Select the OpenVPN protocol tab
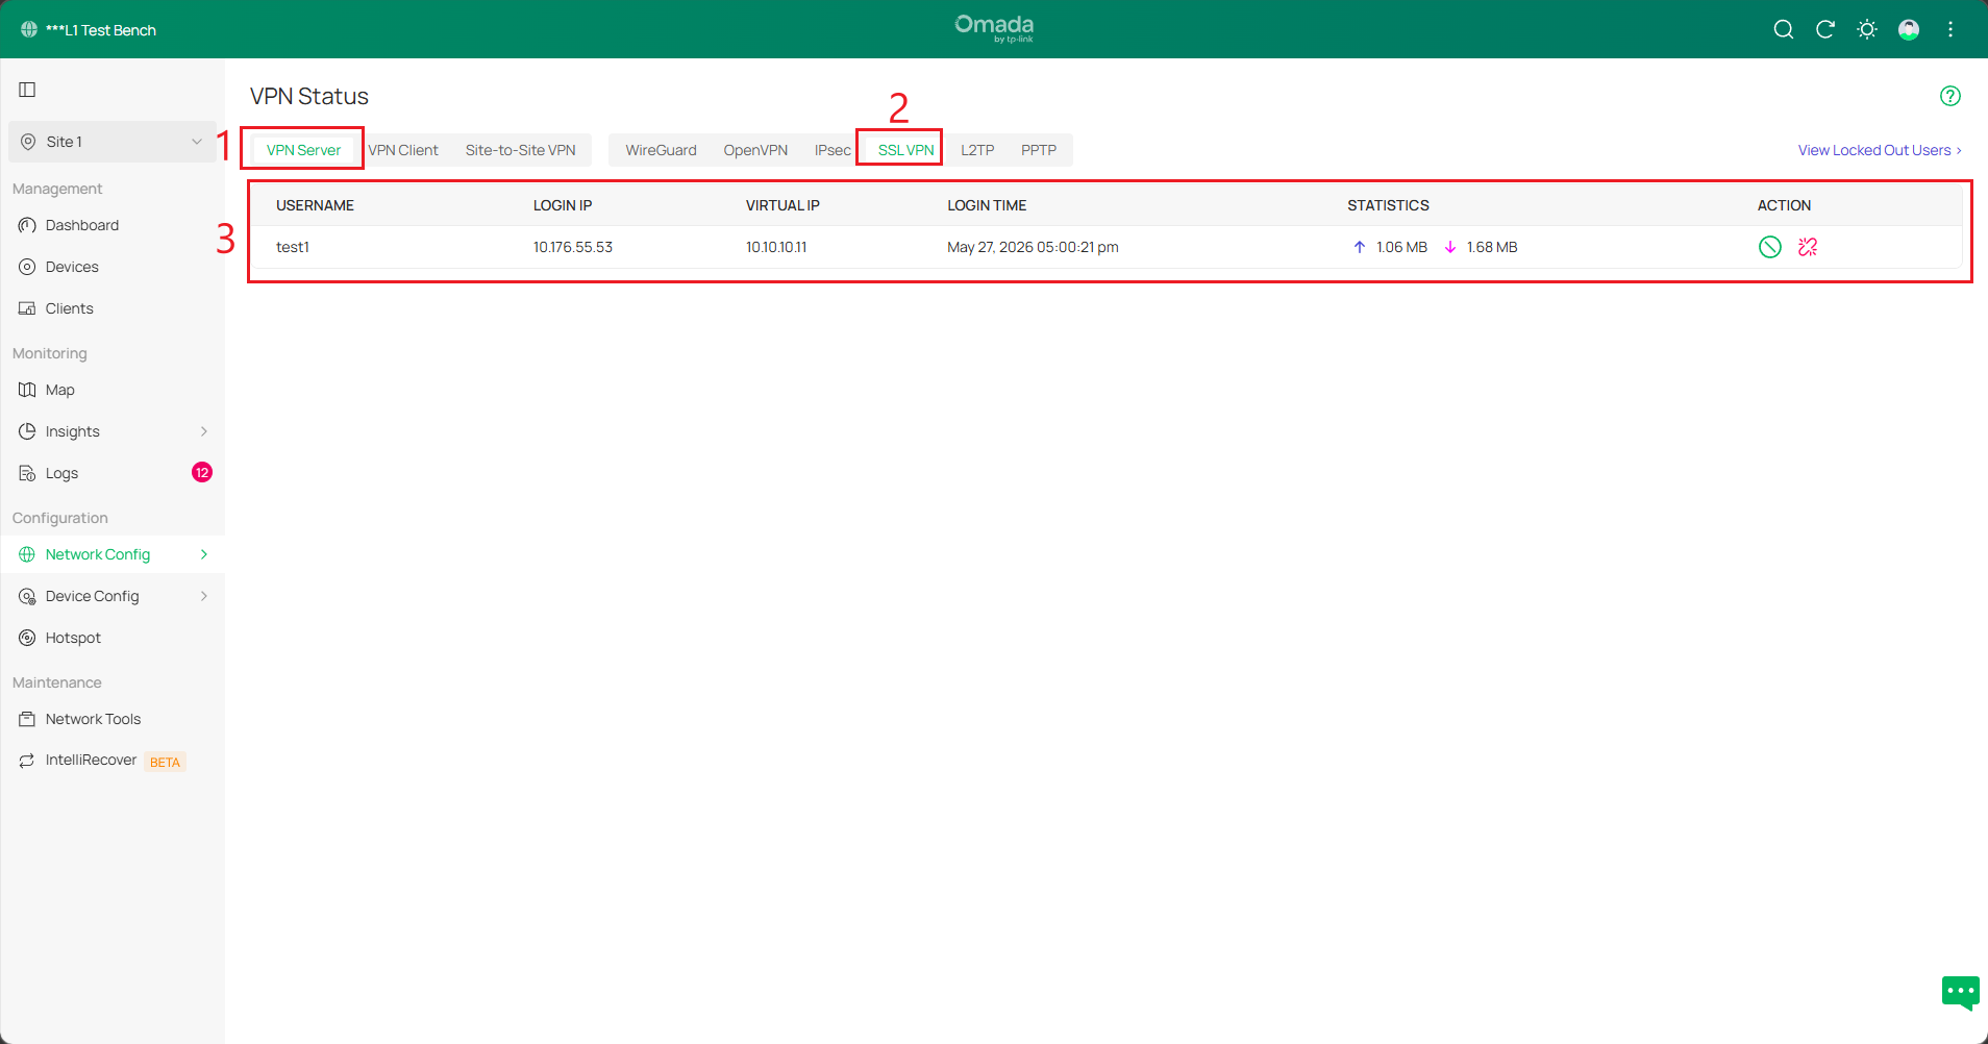This screenshot has height=1044, width=1988. pyautogui.click(x=755, y=150)
